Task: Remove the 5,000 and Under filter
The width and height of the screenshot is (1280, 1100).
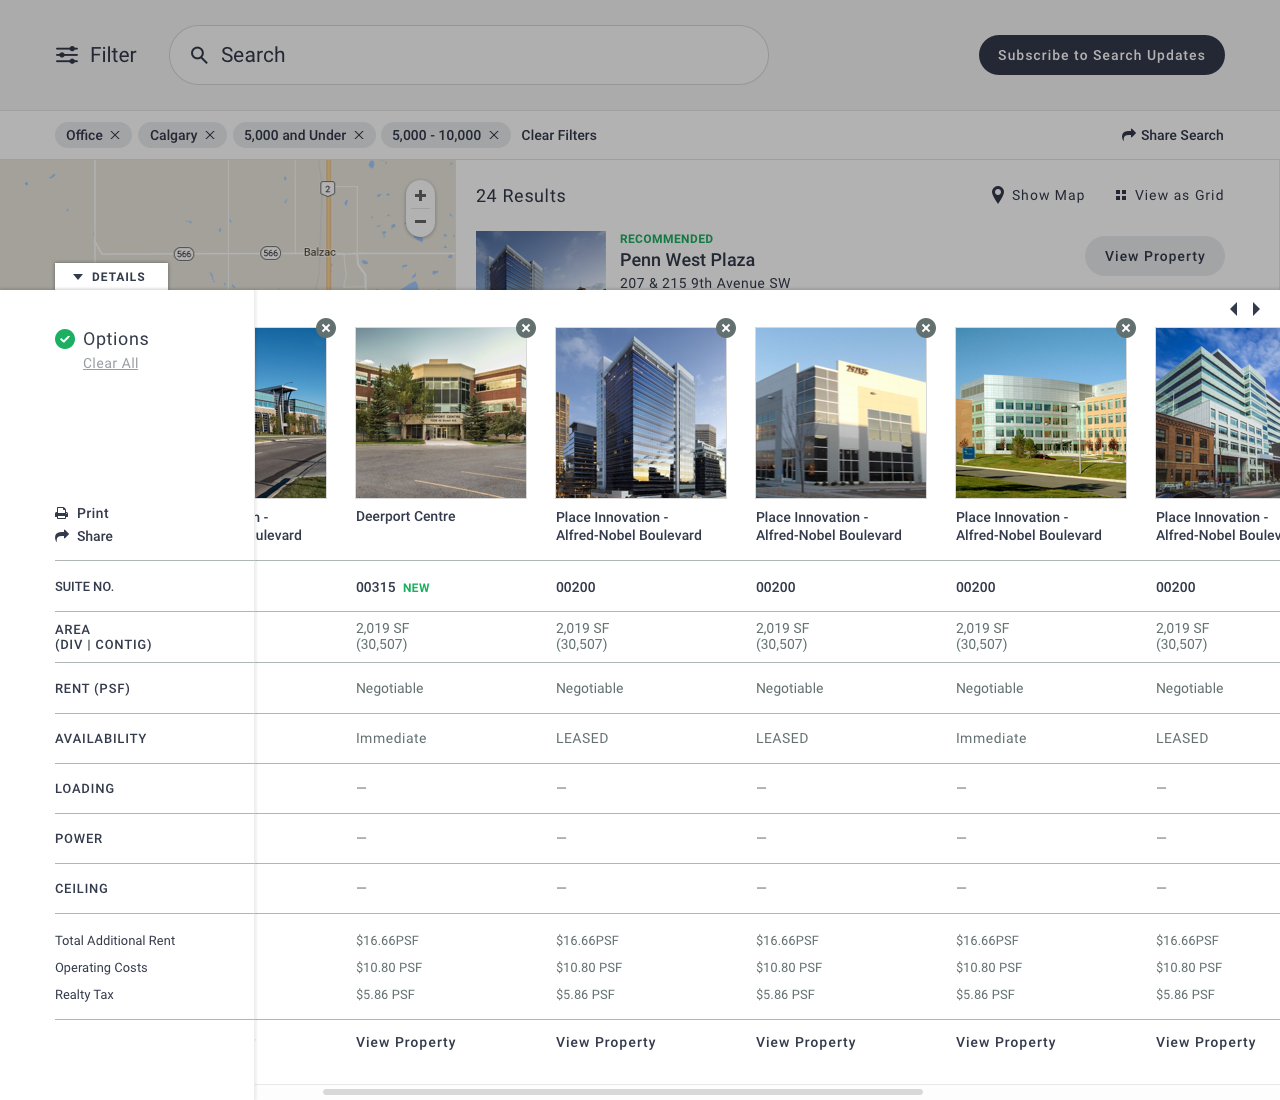Action: (x=359, y=135)
